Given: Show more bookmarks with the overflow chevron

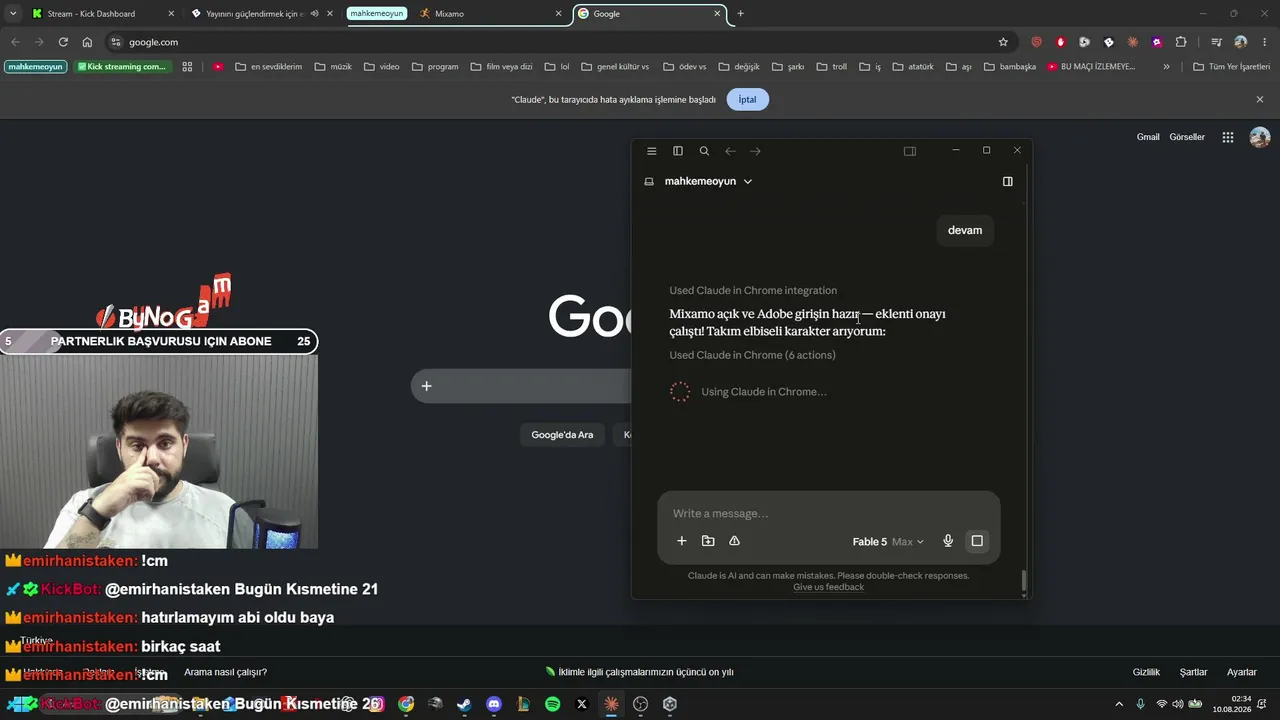Looking at the screenshot, I should click(x=1166, y=67).
